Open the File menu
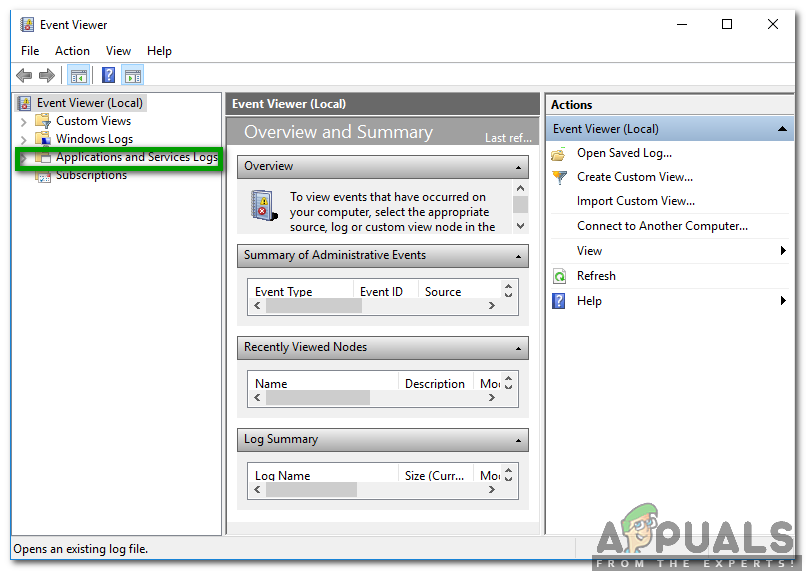 click(30, 51)
